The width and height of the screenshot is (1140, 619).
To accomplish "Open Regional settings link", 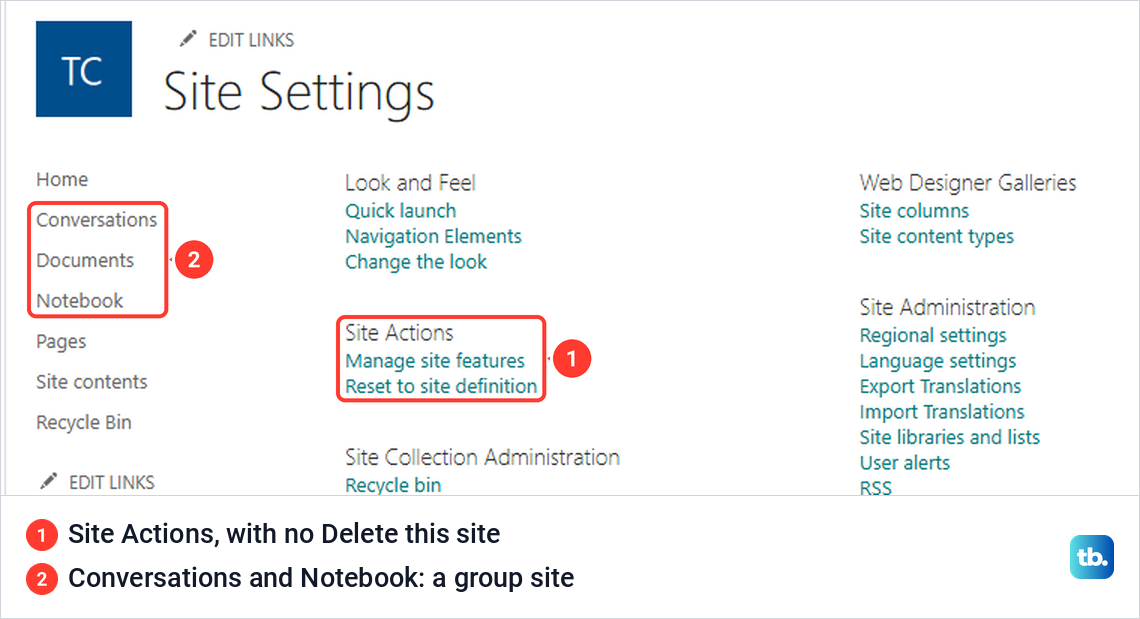I will (933, 335).
